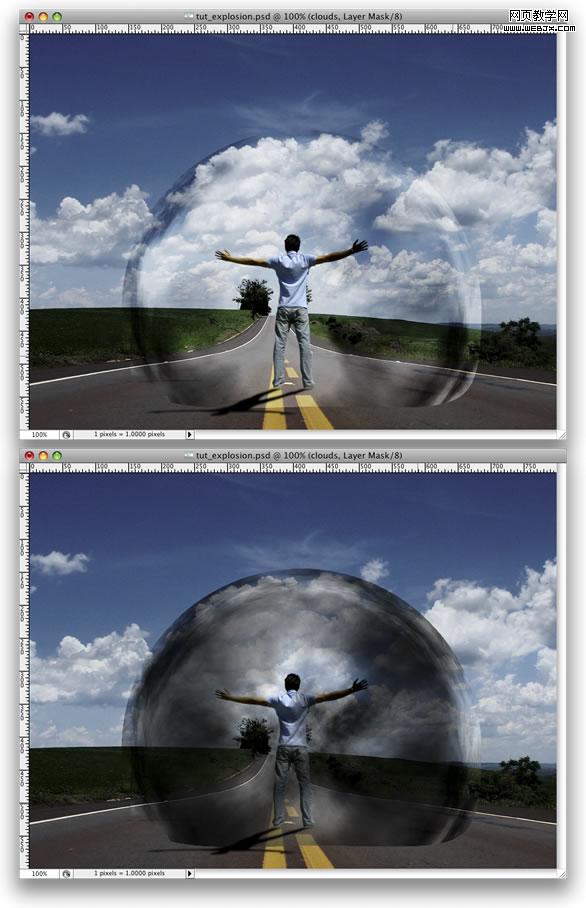Screen dimensions: 586x908
Task: Minimize the bright-bubble document window
Action: pos(43,17)
